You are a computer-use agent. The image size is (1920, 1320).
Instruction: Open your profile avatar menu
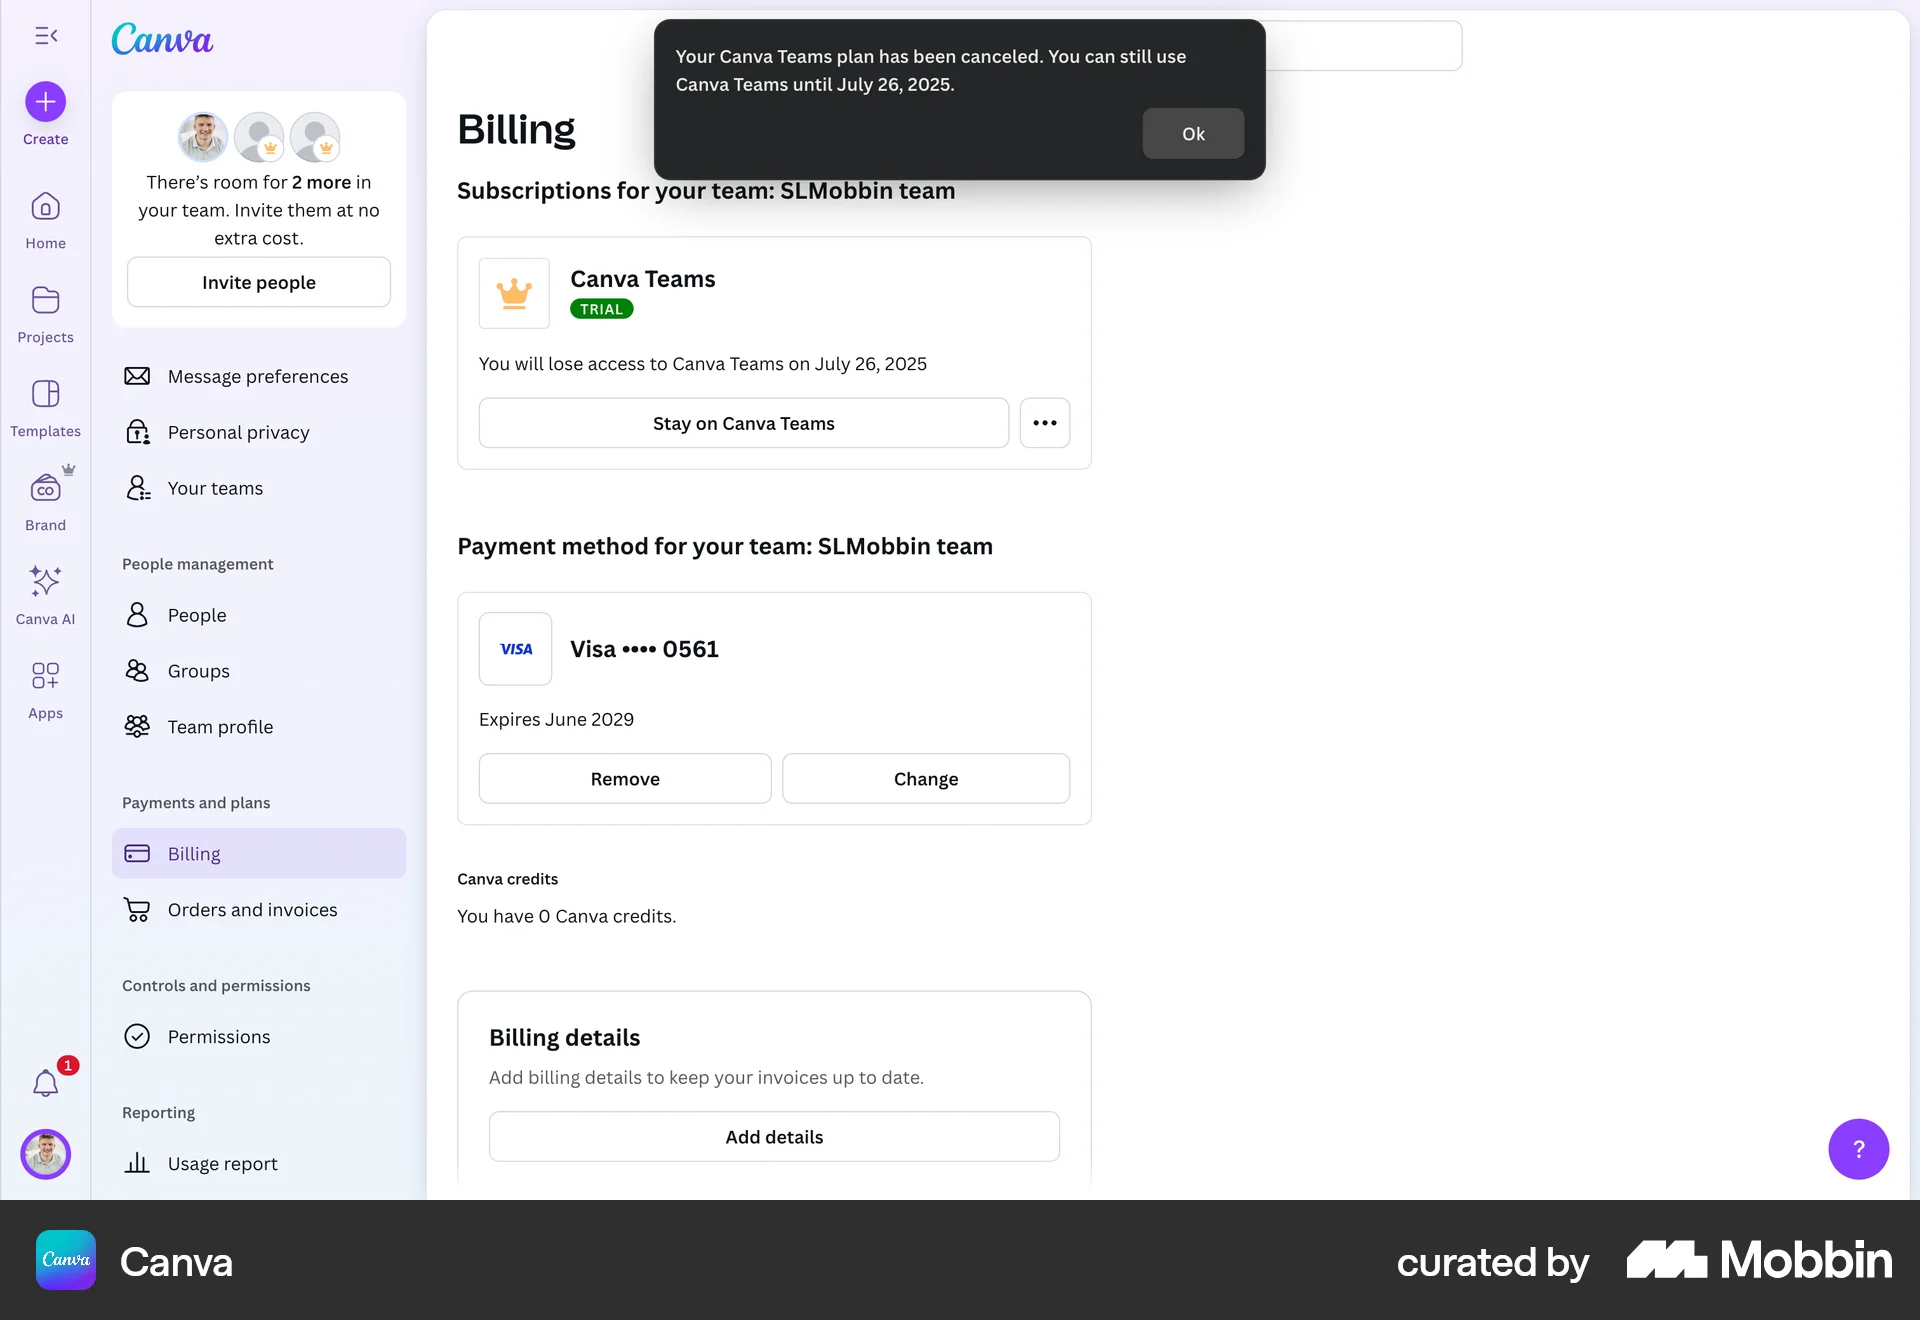pos(44,1154)
